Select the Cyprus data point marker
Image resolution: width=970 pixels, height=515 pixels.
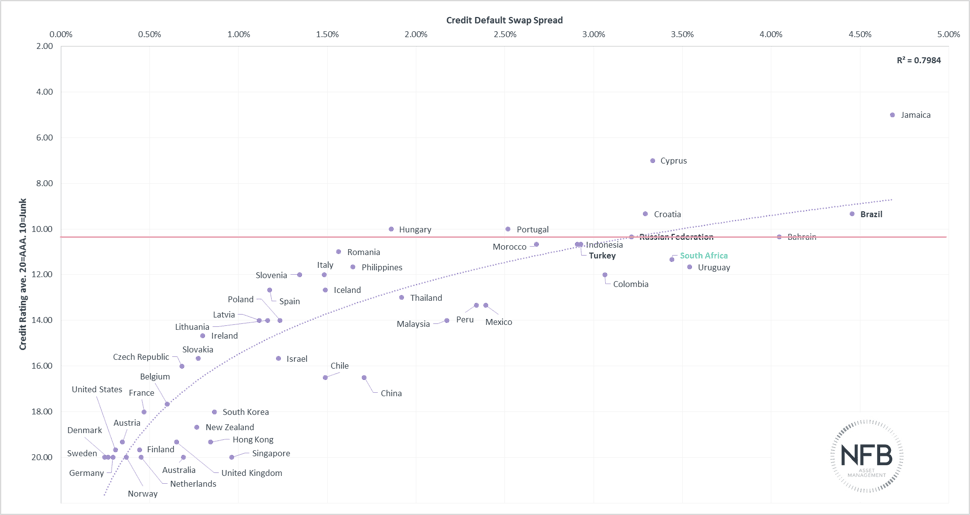coord(652,160)
